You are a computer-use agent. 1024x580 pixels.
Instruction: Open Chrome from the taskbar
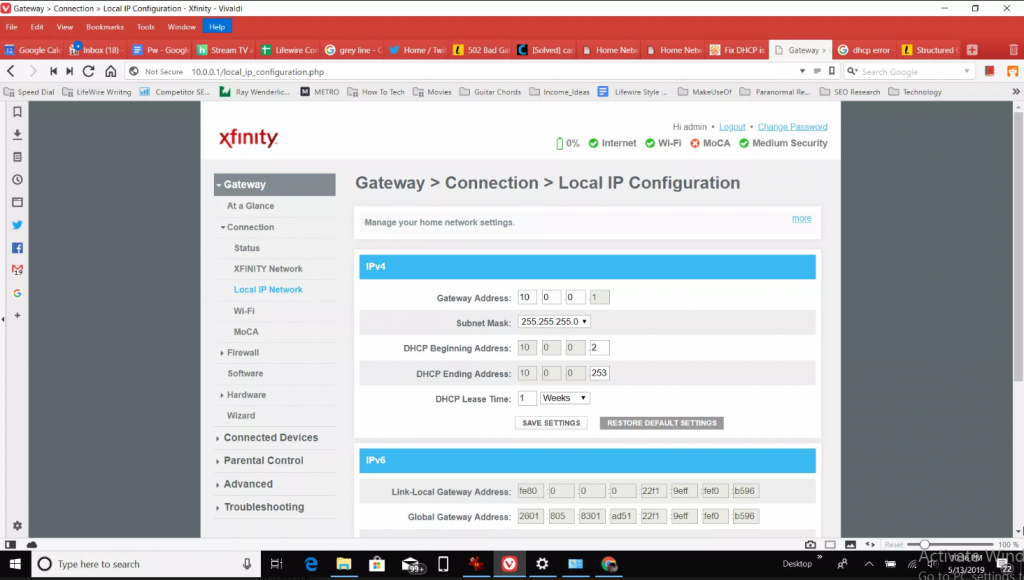pyautogui.click(x=609, y=564)
